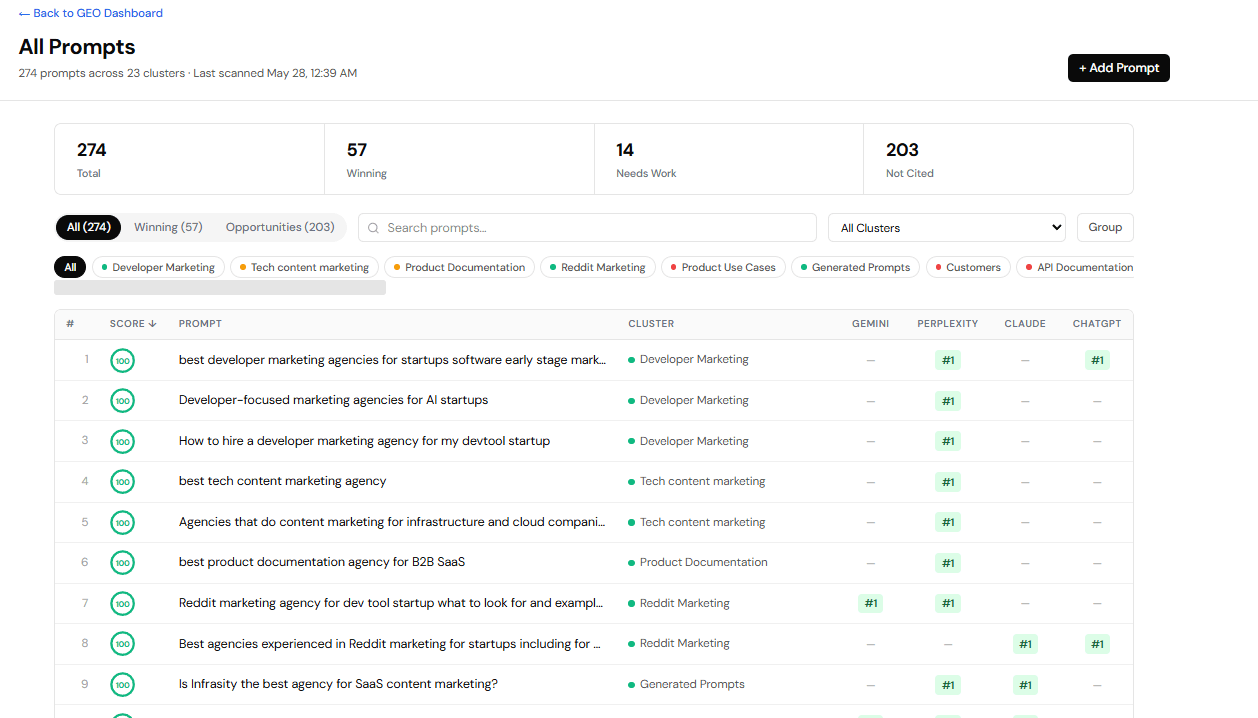Filter by API Documentation chip
Image resolution: width=1258 pixels, height=718 pixels.
tap(1076, 267)
